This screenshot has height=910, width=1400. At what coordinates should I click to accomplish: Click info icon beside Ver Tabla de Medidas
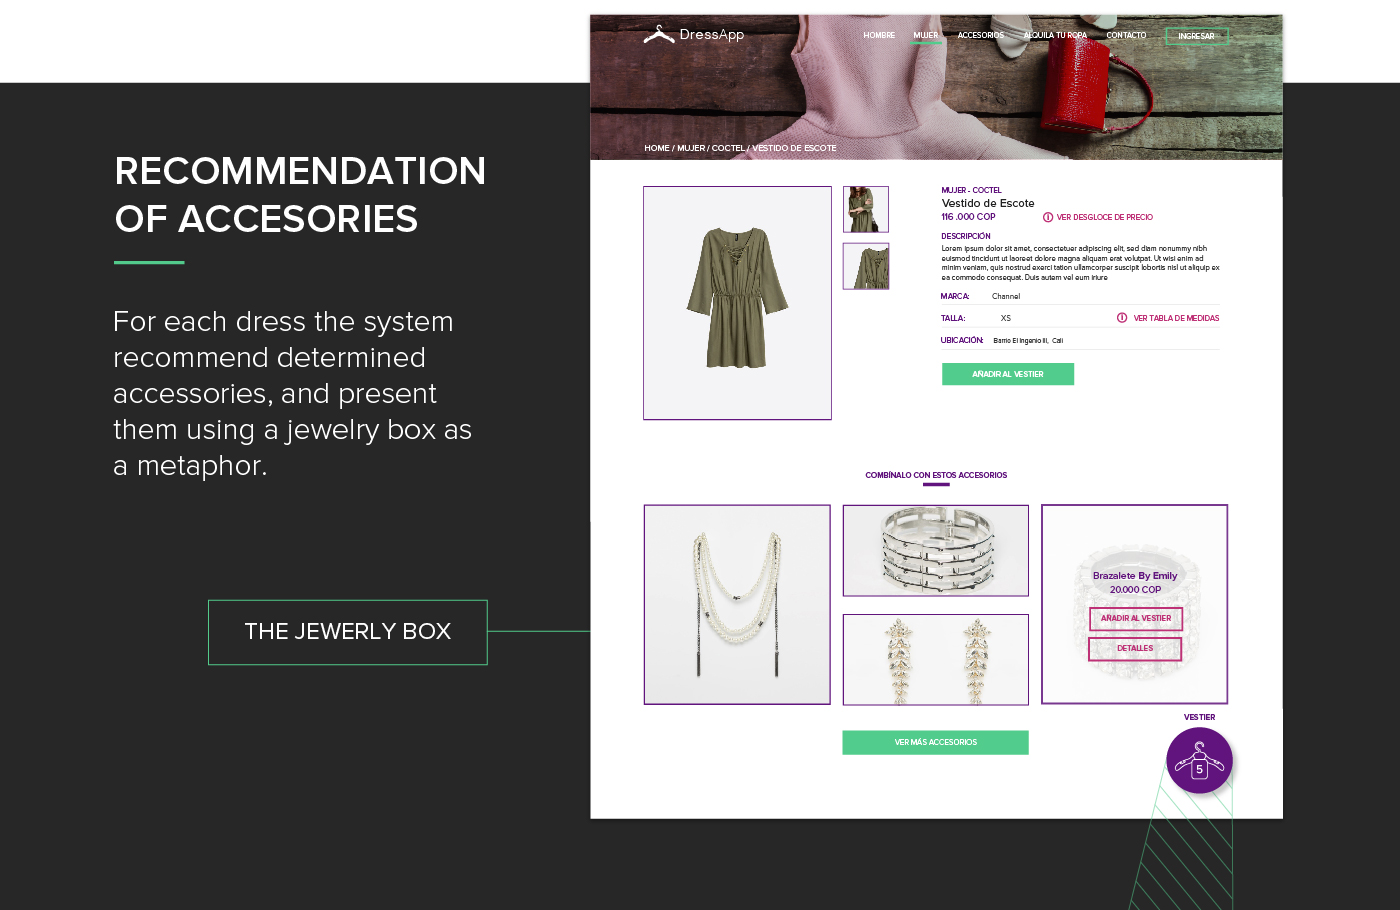click(x=1122, y=318)
